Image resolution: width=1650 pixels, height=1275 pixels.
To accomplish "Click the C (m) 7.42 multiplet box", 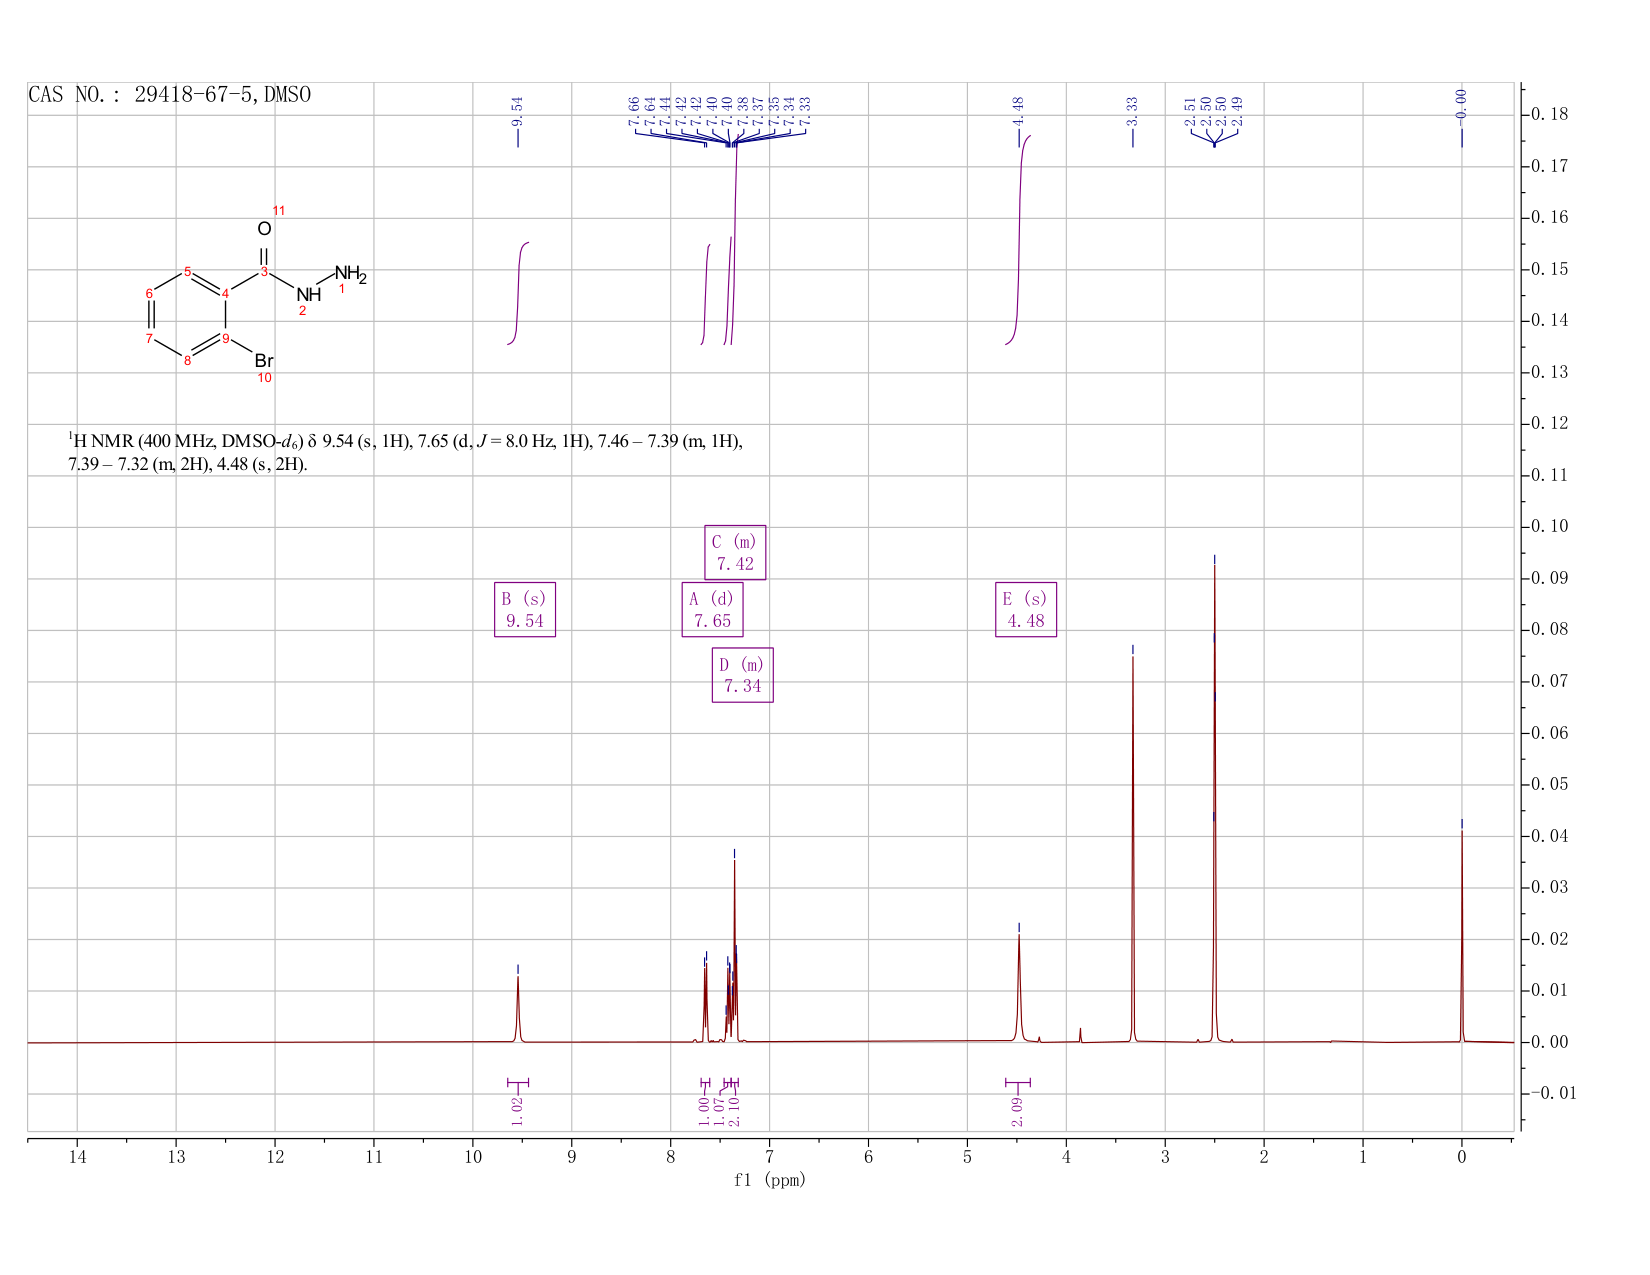I will pos(735,552).
